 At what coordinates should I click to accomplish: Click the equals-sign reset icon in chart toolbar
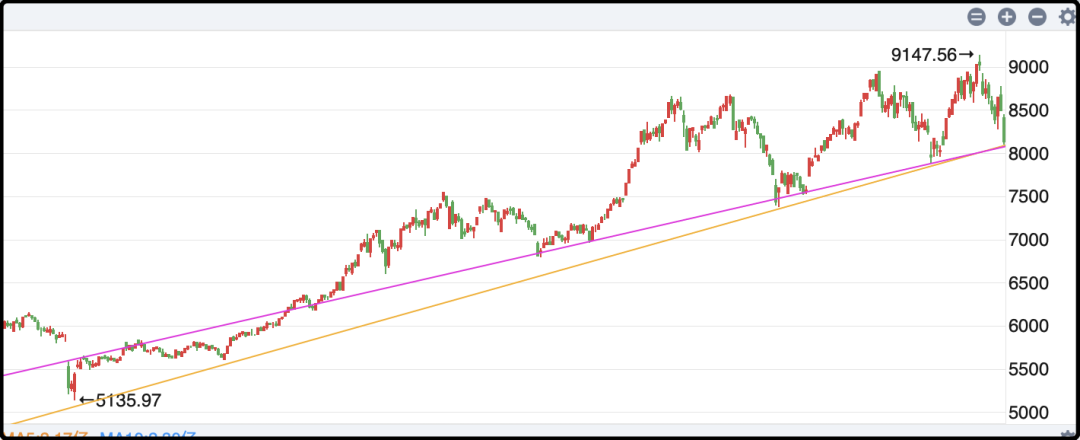[x=977, y=17]
